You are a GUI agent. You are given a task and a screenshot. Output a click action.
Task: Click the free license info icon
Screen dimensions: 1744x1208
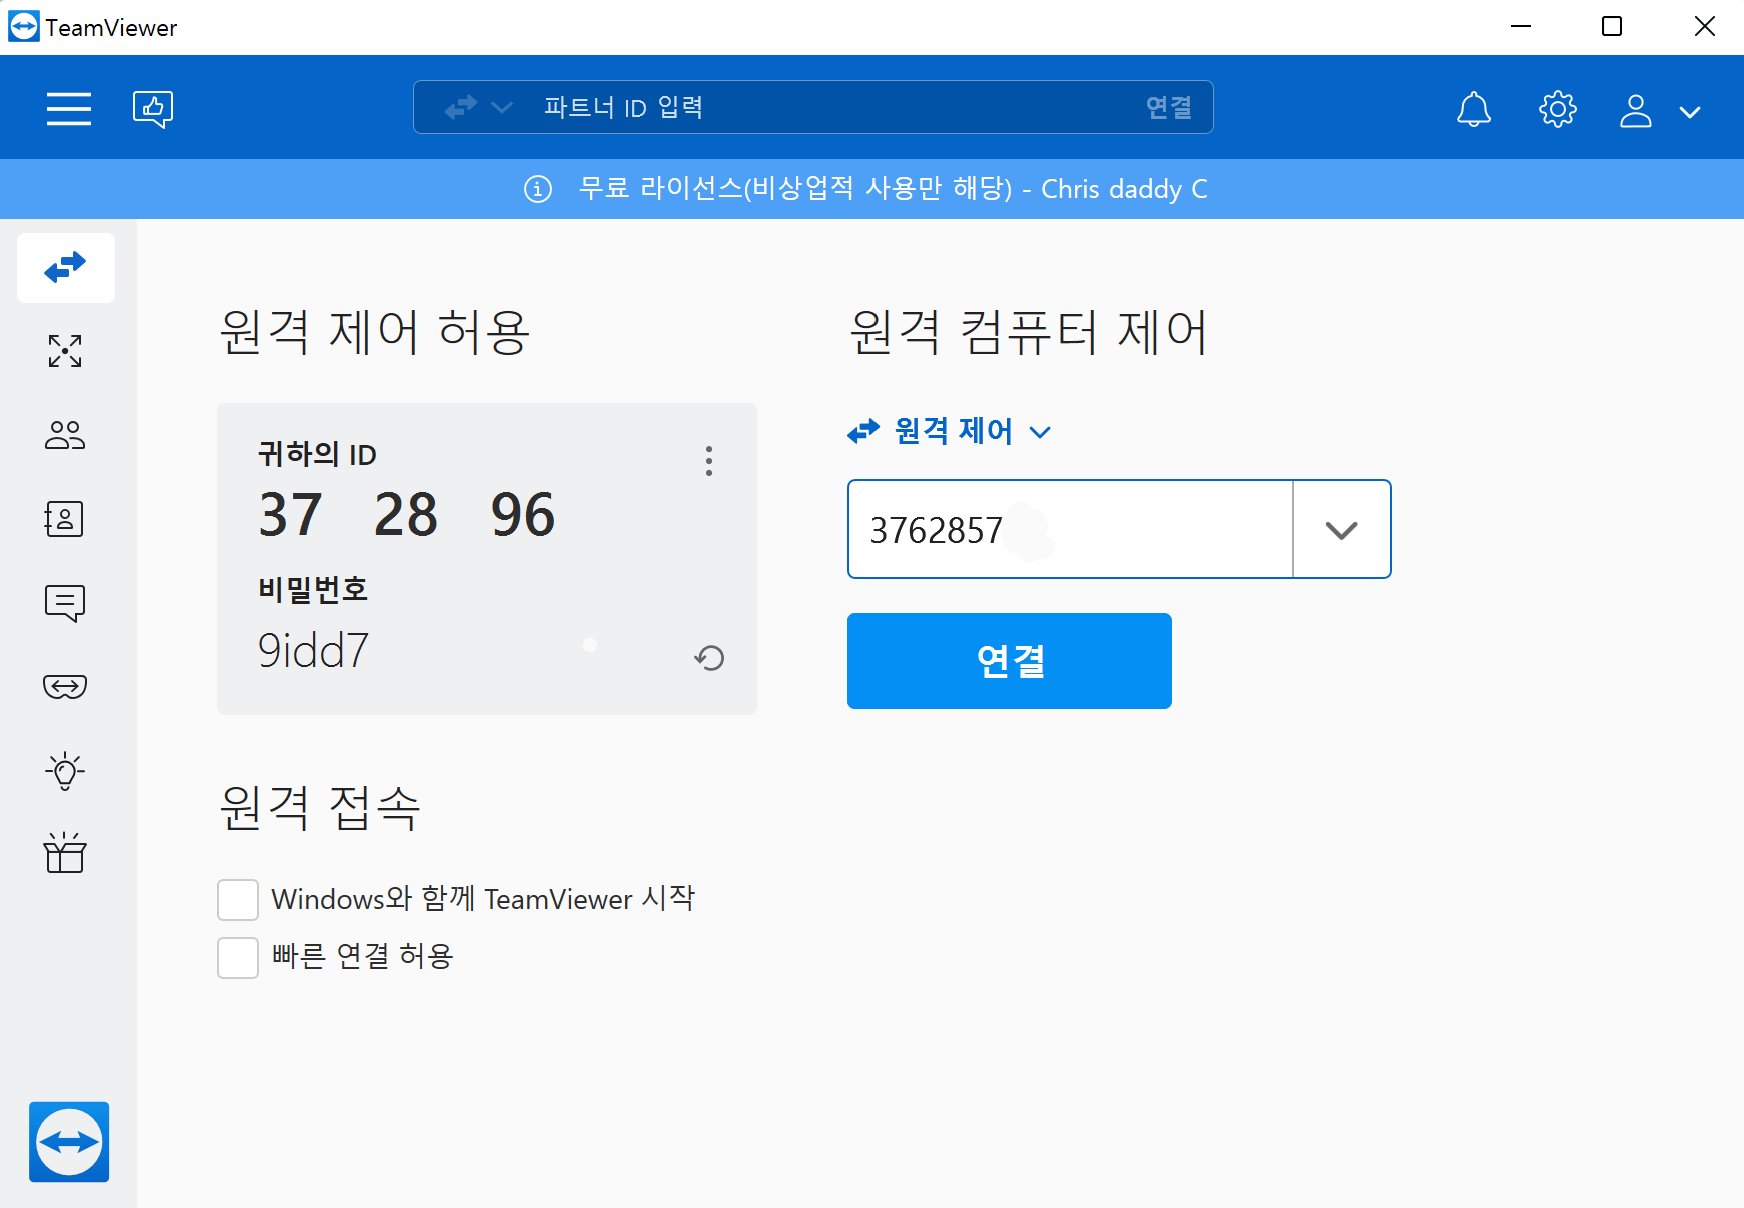coord(538,189)
